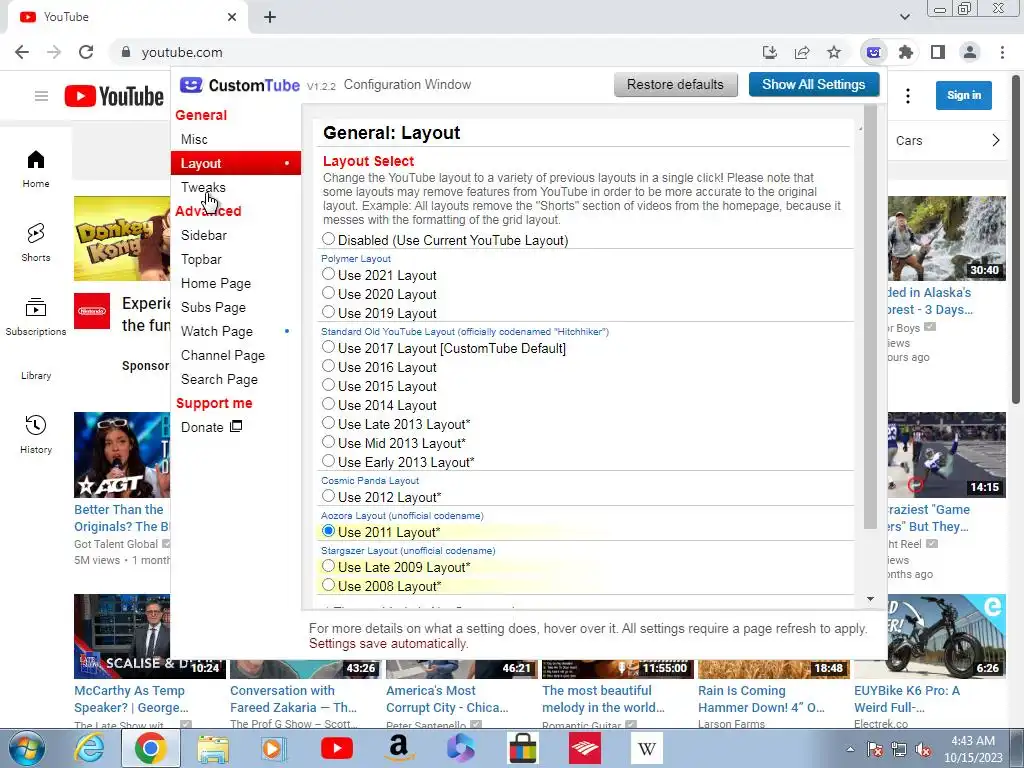Show next category chips with right chevron
This screenshot has height=768, width=1024.
click(995, 140)
